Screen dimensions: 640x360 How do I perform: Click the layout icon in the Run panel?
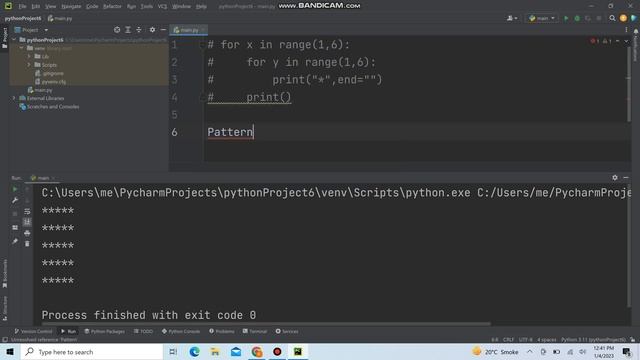(x=15, y=228)
